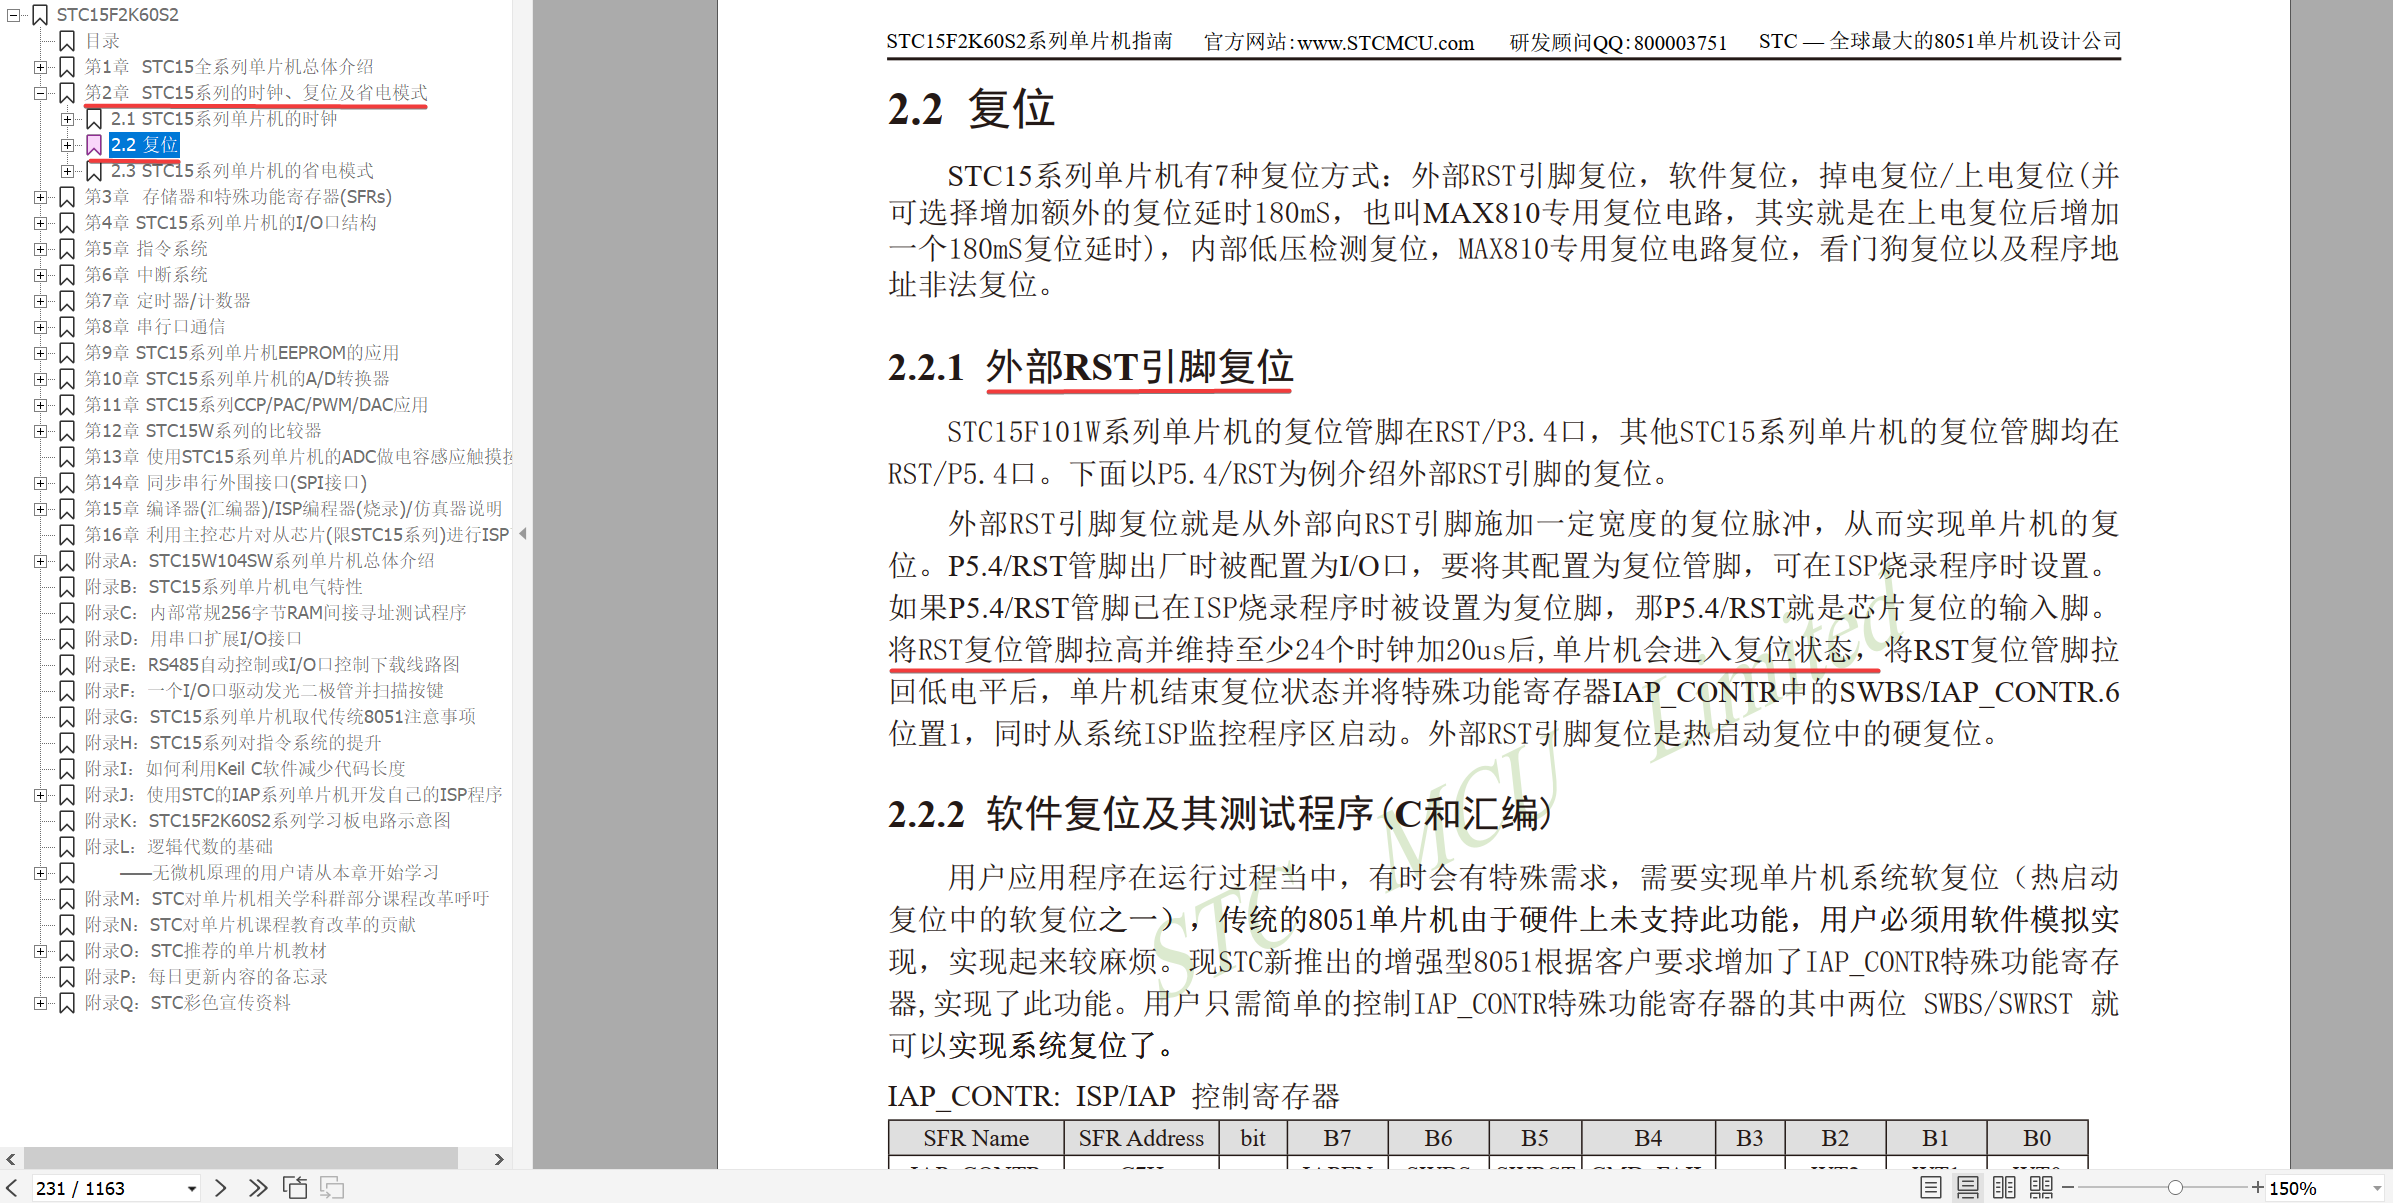Screen dimensions: 2393x1203
Task: Open bookmark 第9章 EEPROM的应用
Action: point(241,353)
